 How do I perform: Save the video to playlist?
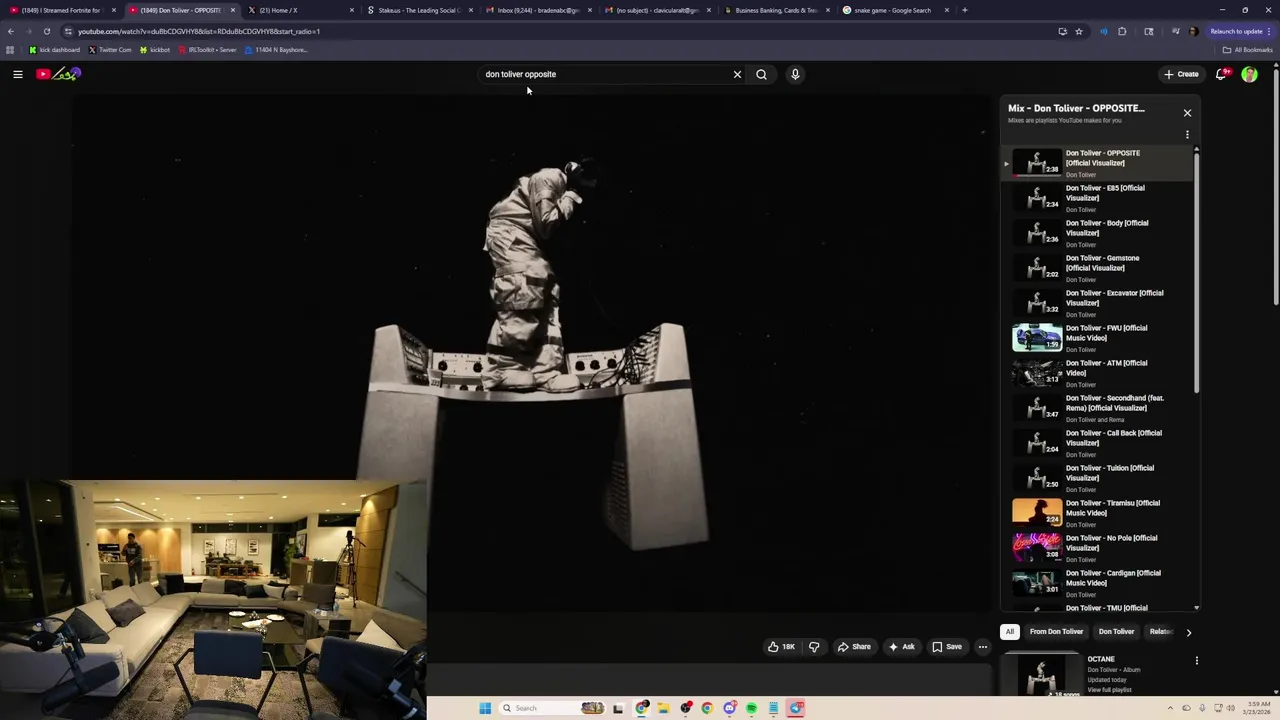pos(946,647)
